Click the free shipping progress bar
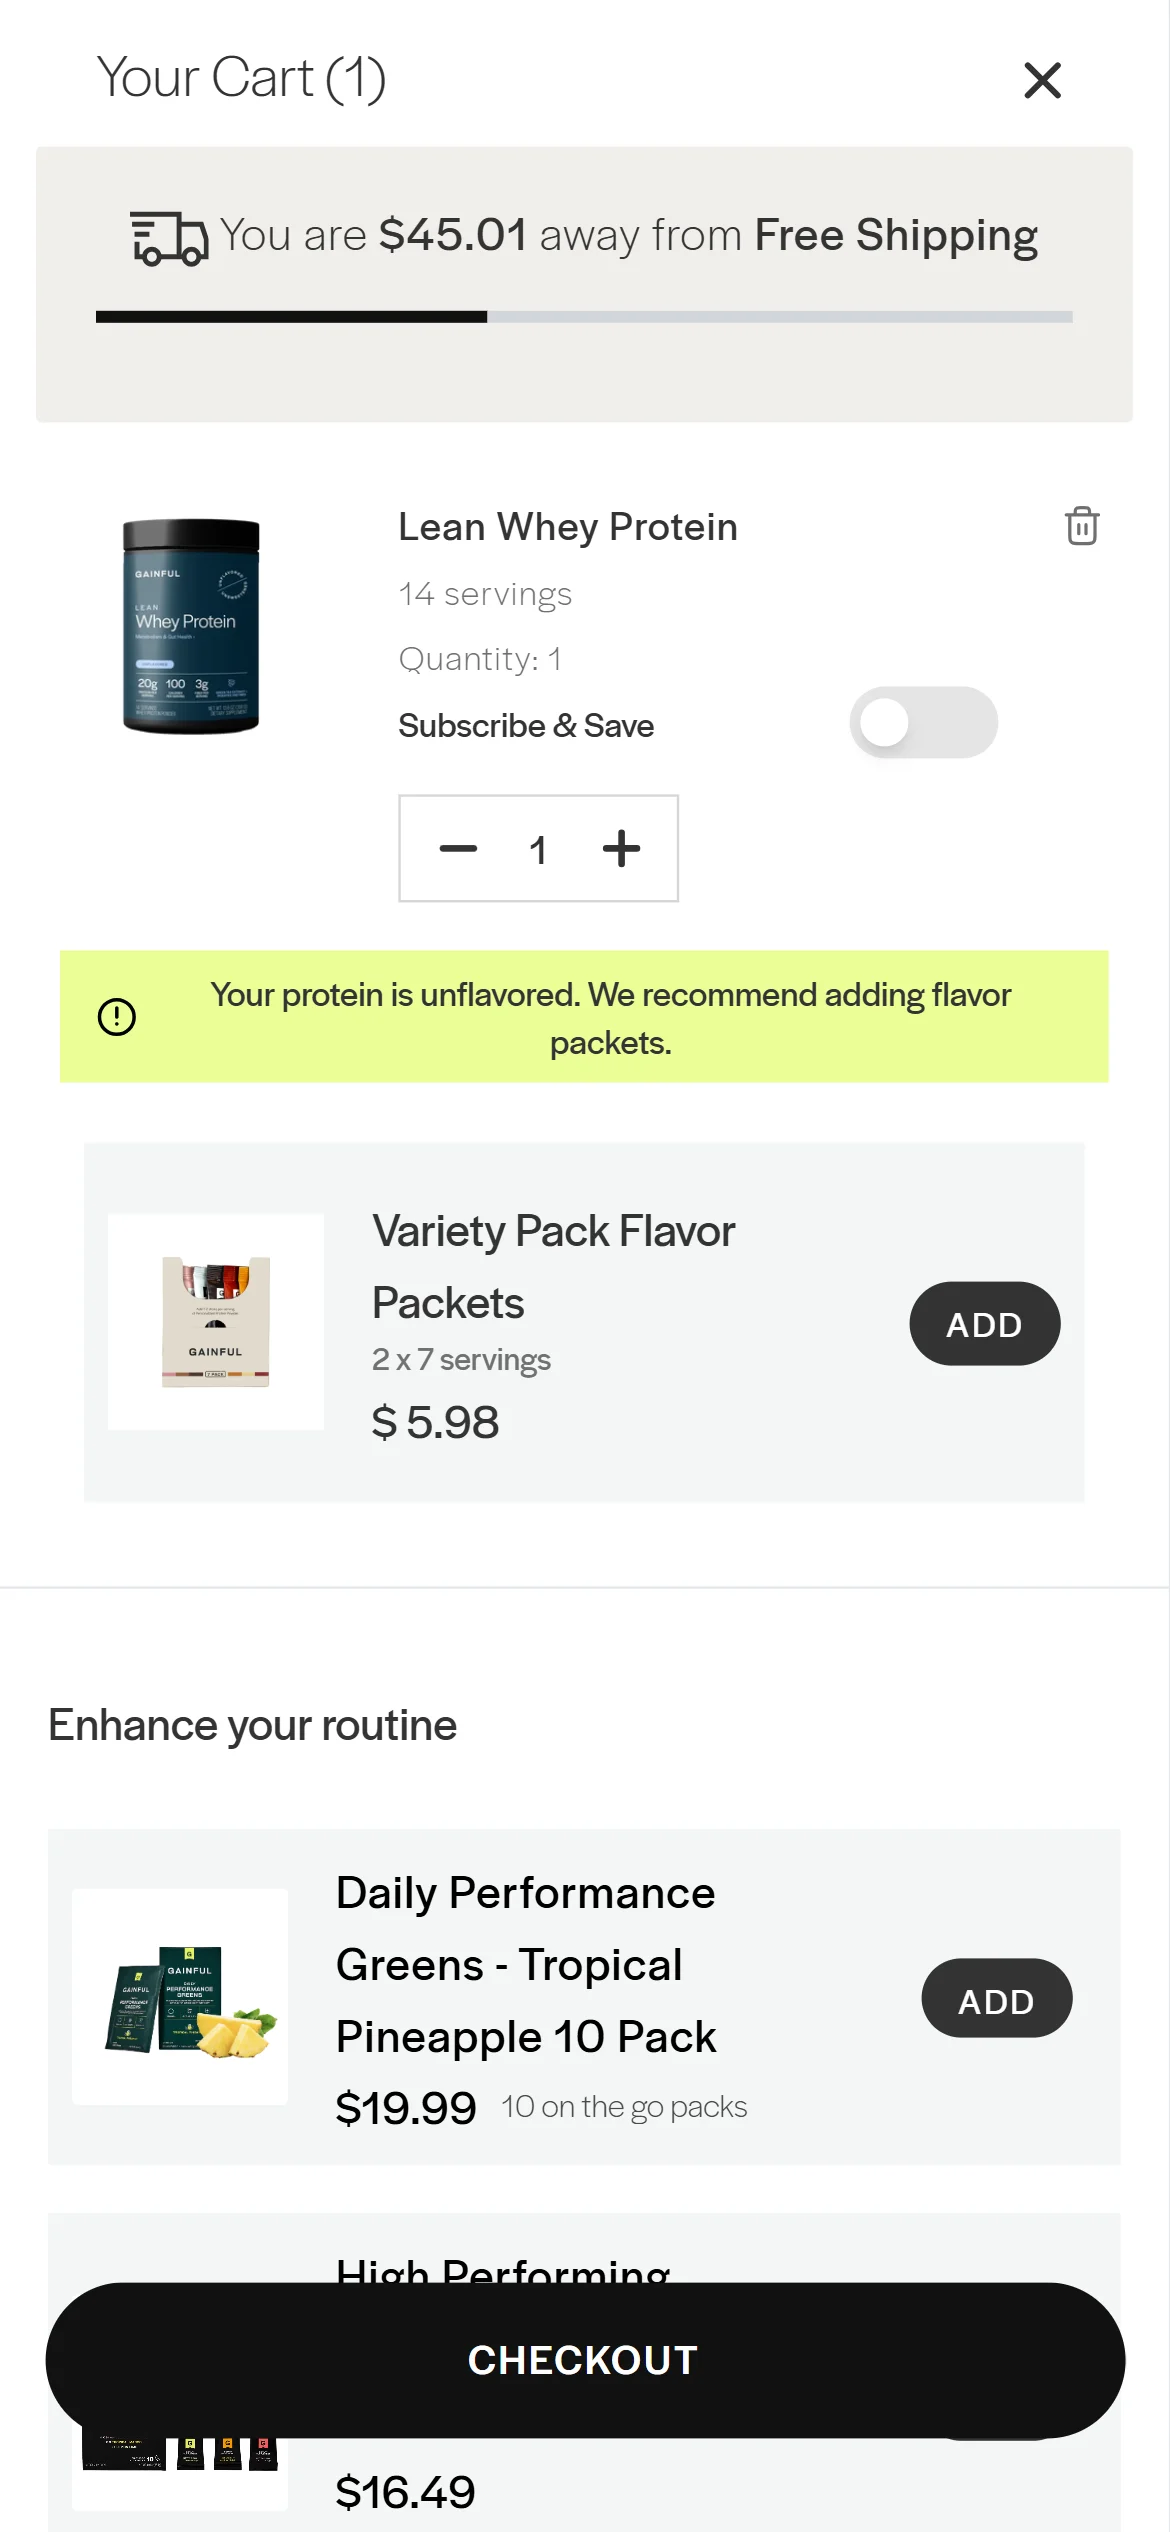Viewport: 1170px width, 2532px height. (584, 317)
